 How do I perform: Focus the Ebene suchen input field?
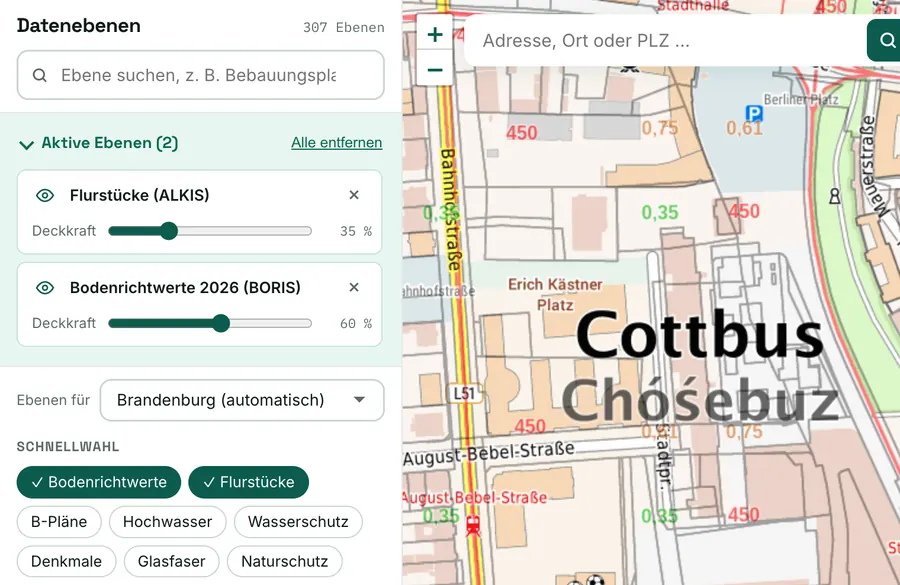200,75
